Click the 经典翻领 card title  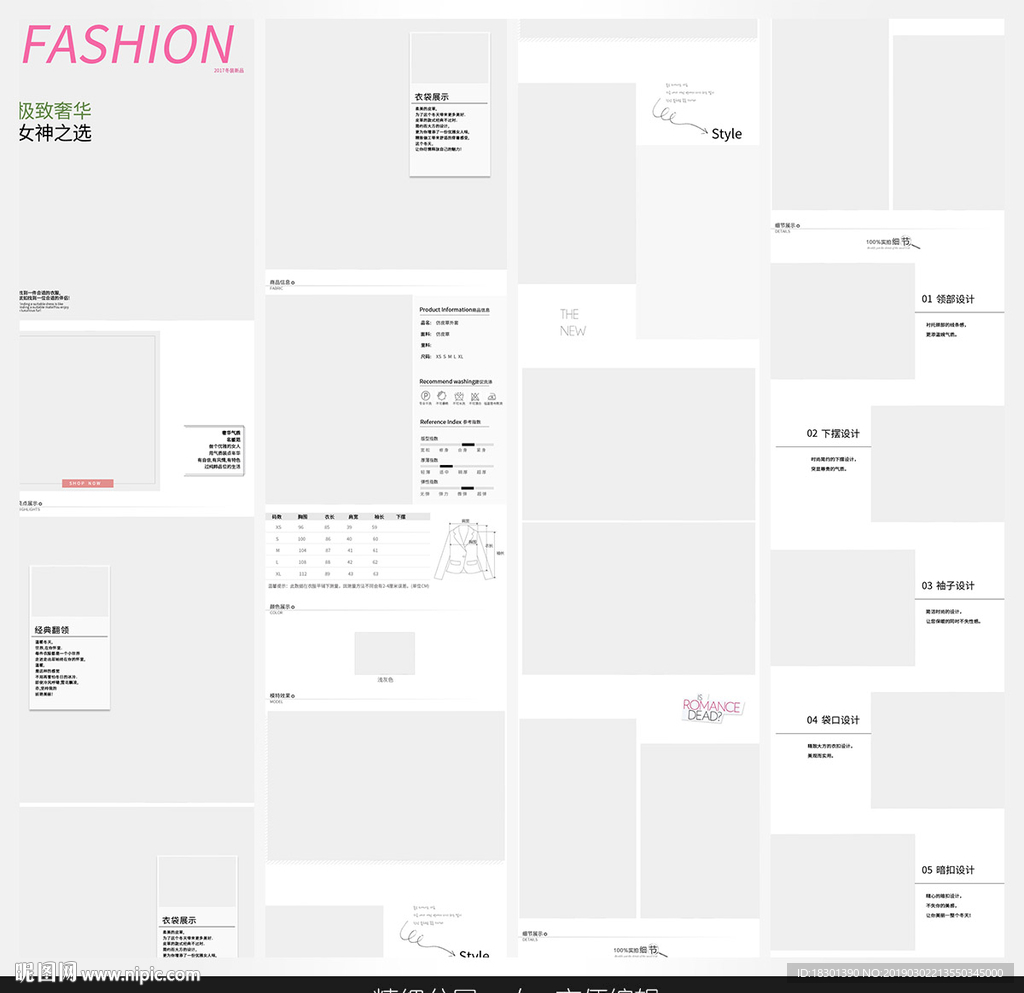pos(56,631)
